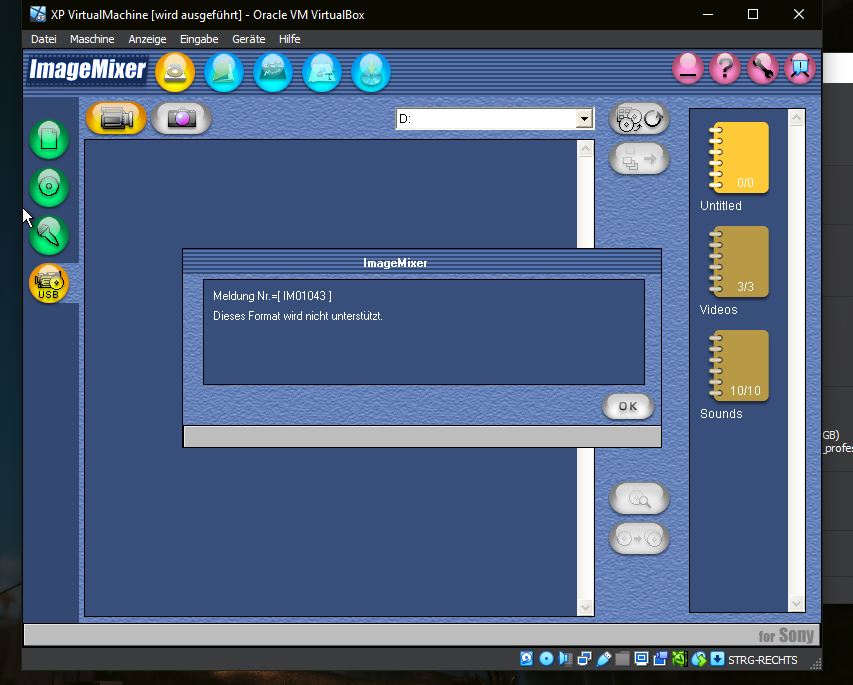Screen dimensions: 853x685
Task: Click the orange disc capture mode icon
Action: [175, 72]
